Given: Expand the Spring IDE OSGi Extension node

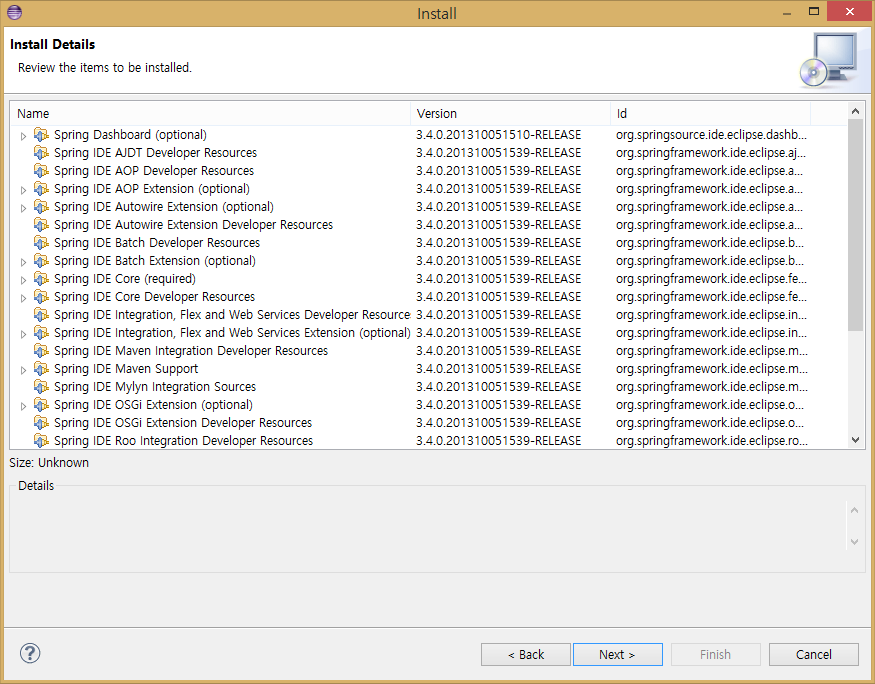Looking at the screenshot, I should tap(23, 406).
